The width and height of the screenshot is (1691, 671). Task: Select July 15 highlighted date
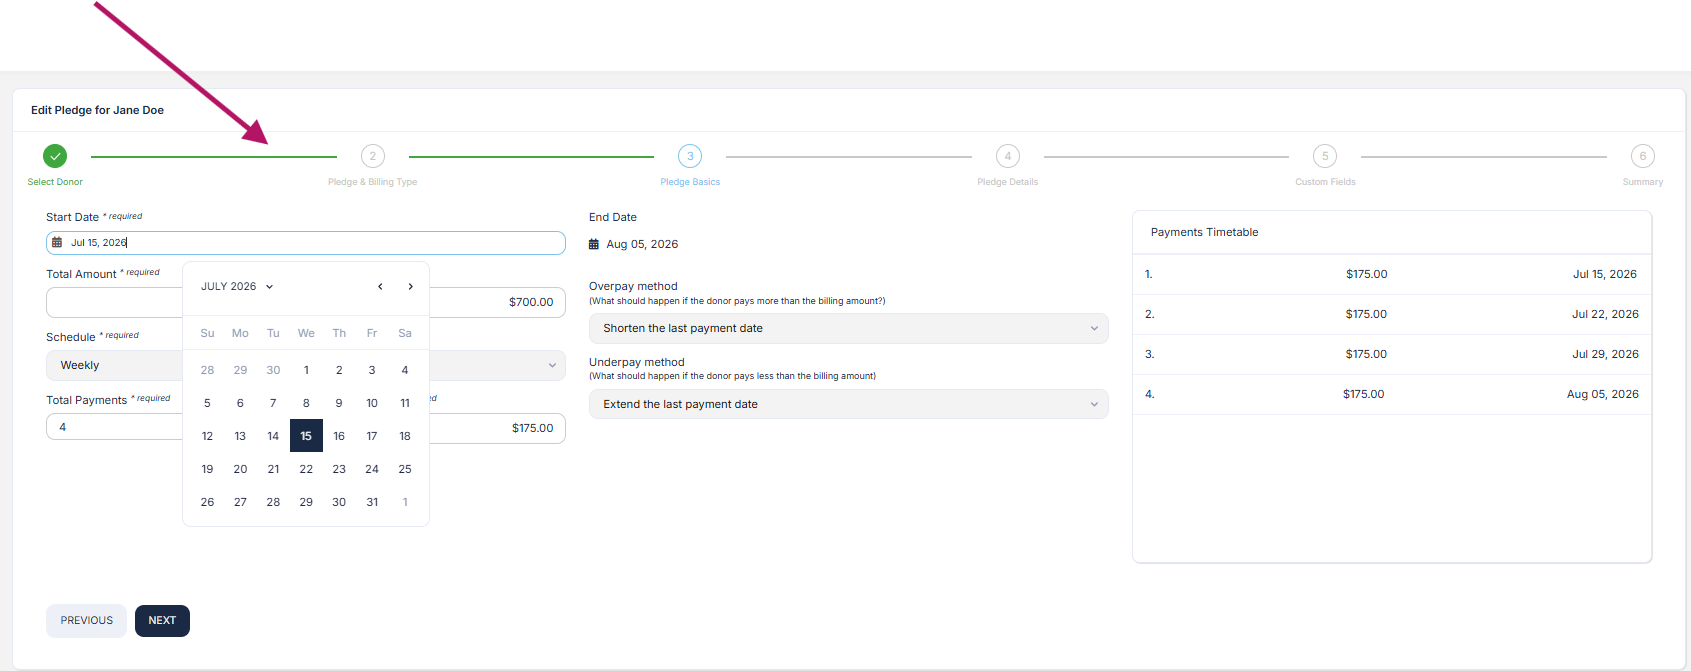tap(306, 436)
